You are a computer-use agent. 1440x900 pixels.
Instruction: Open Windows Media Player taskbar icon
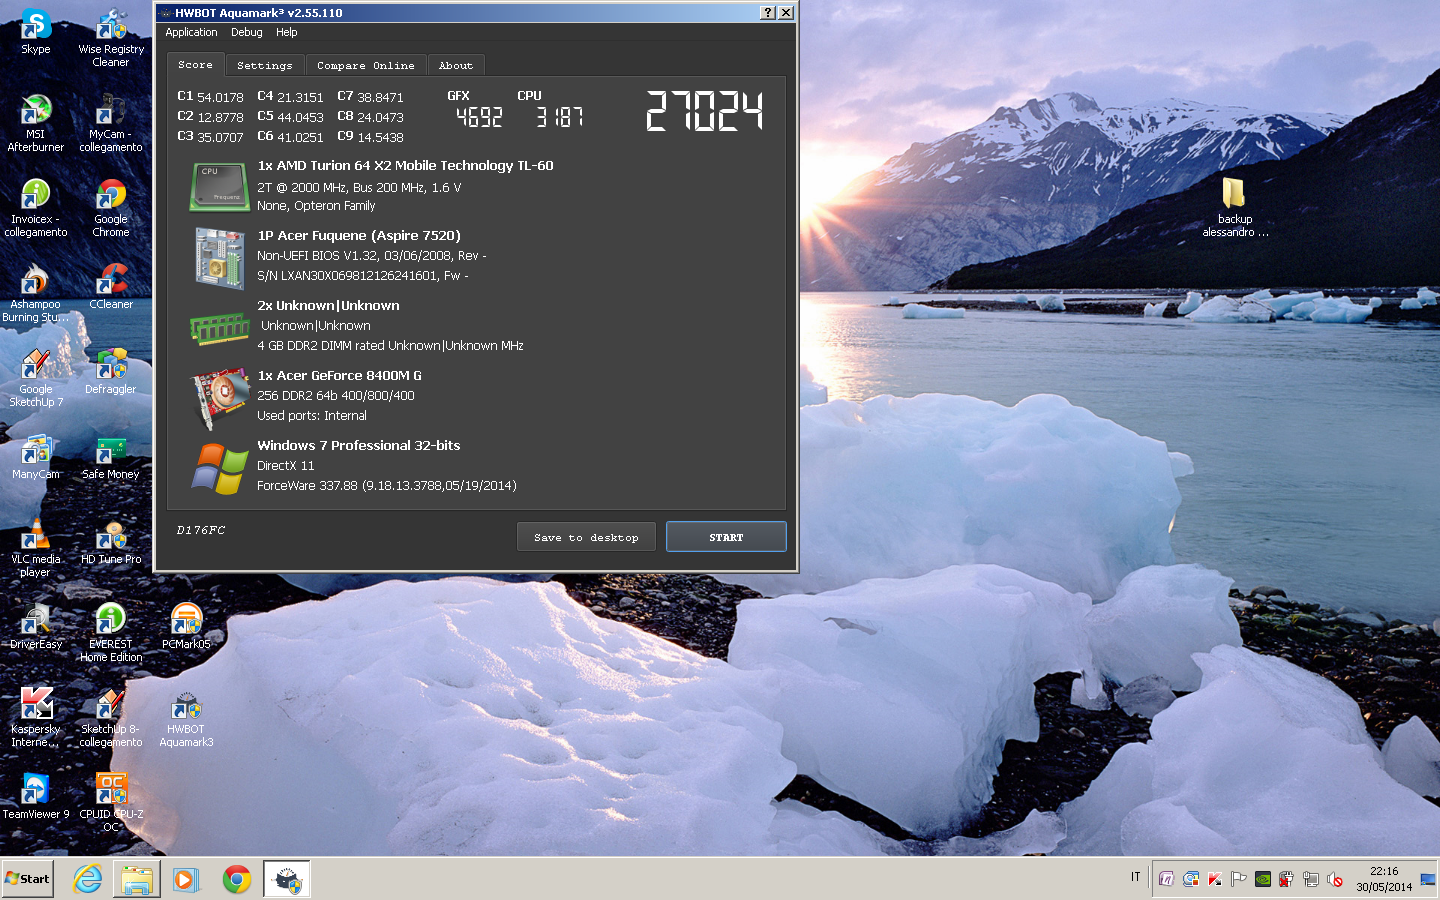pos(186,879)
